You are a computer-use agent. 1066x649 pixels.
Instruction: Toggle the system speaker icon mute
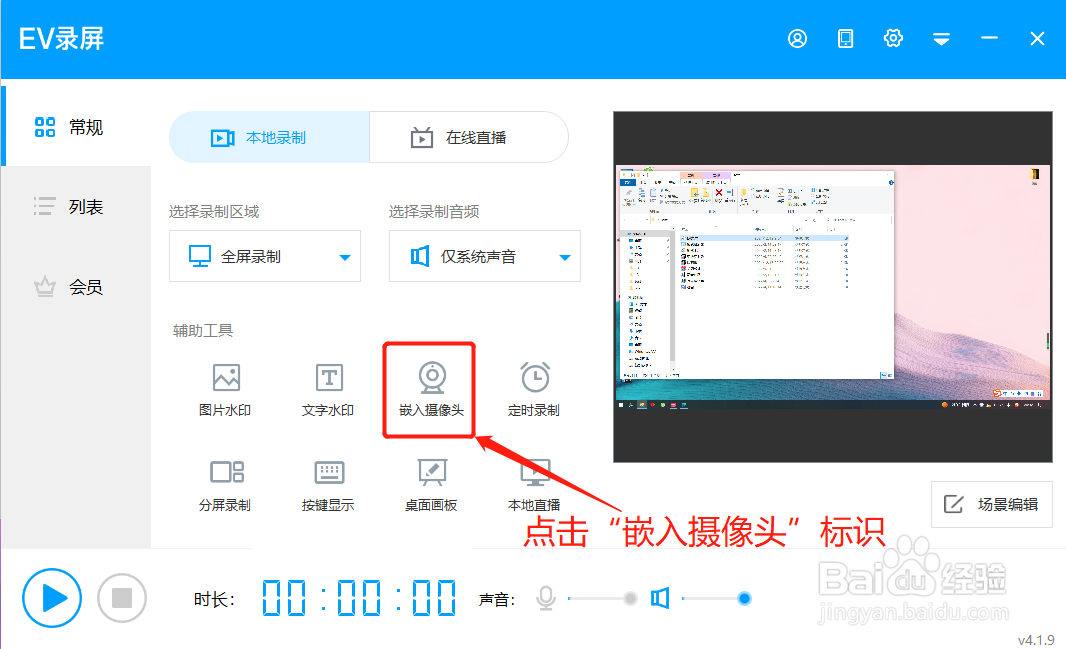tap(660, 598)
